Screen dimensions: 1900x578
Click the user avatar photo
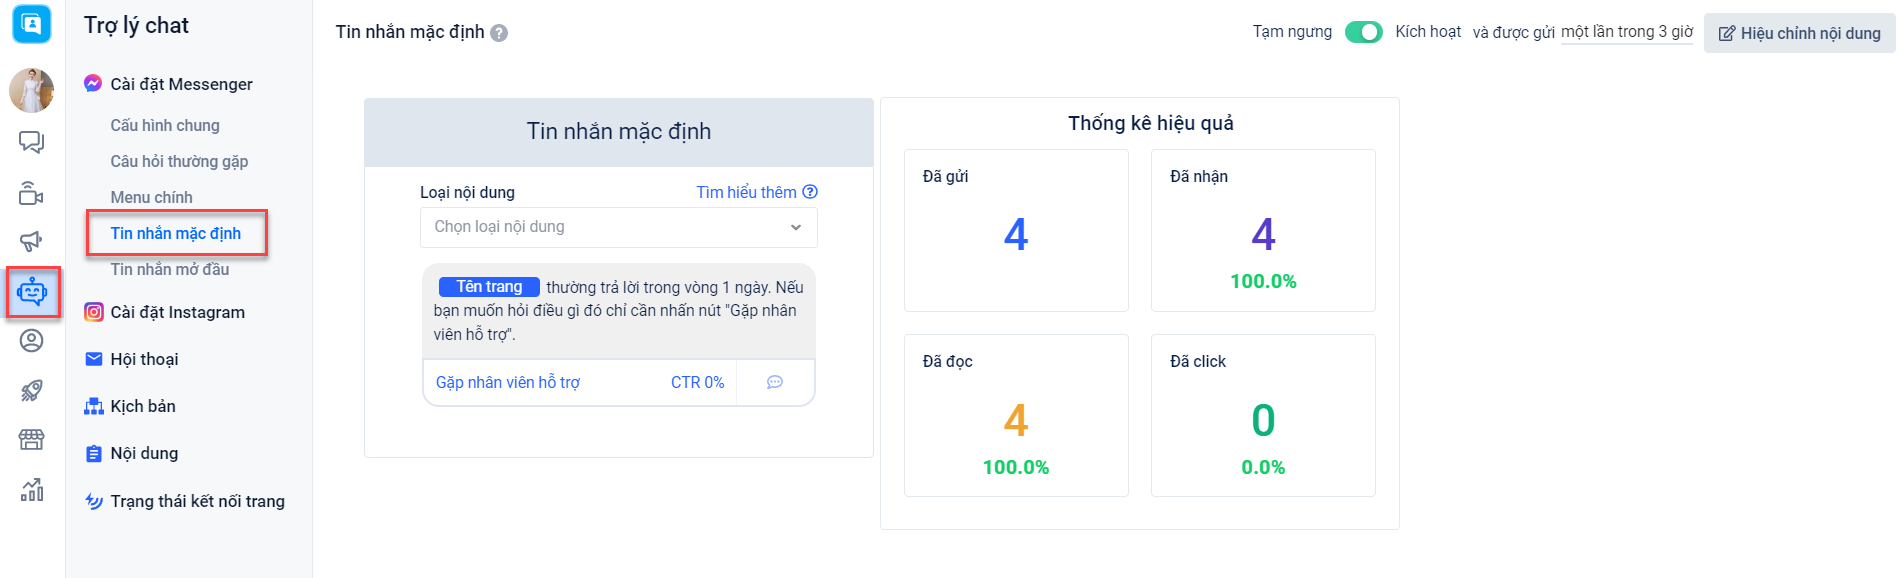point(32,91)
